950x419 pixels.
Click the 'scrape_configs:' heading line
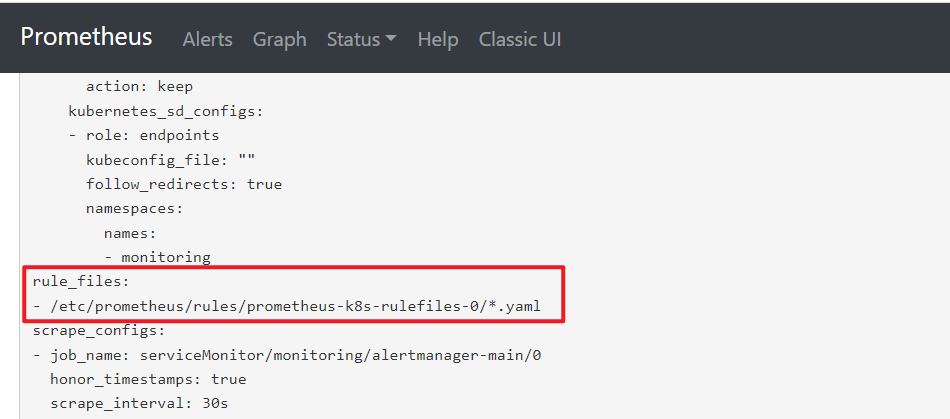(x=98, y=330)
